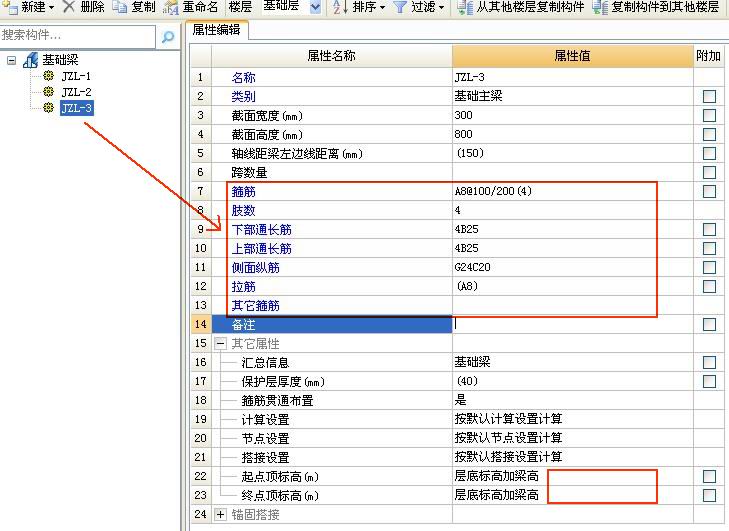Click the 下部通长筋 value cell 4B25
729x531 pixels.
pos(570,229)
